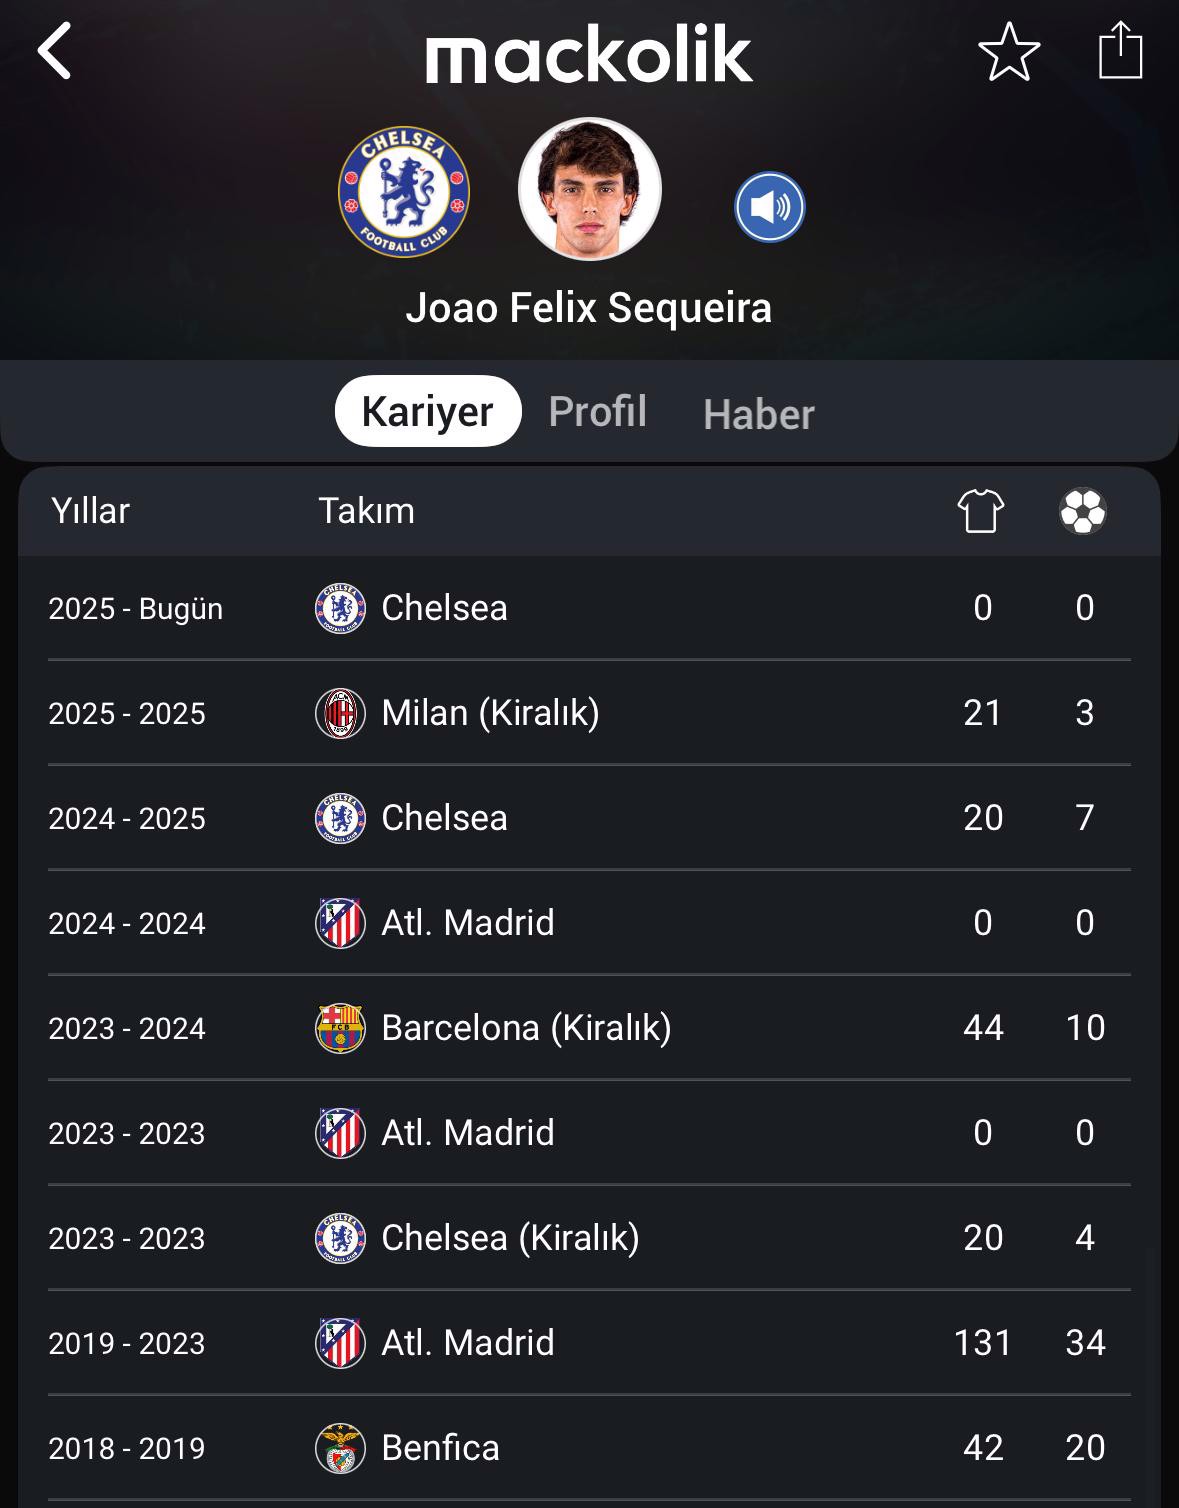The image size is (1179, 1508).
Task: Open Joao Felix profile photo
Action: (x=590, y=189)
